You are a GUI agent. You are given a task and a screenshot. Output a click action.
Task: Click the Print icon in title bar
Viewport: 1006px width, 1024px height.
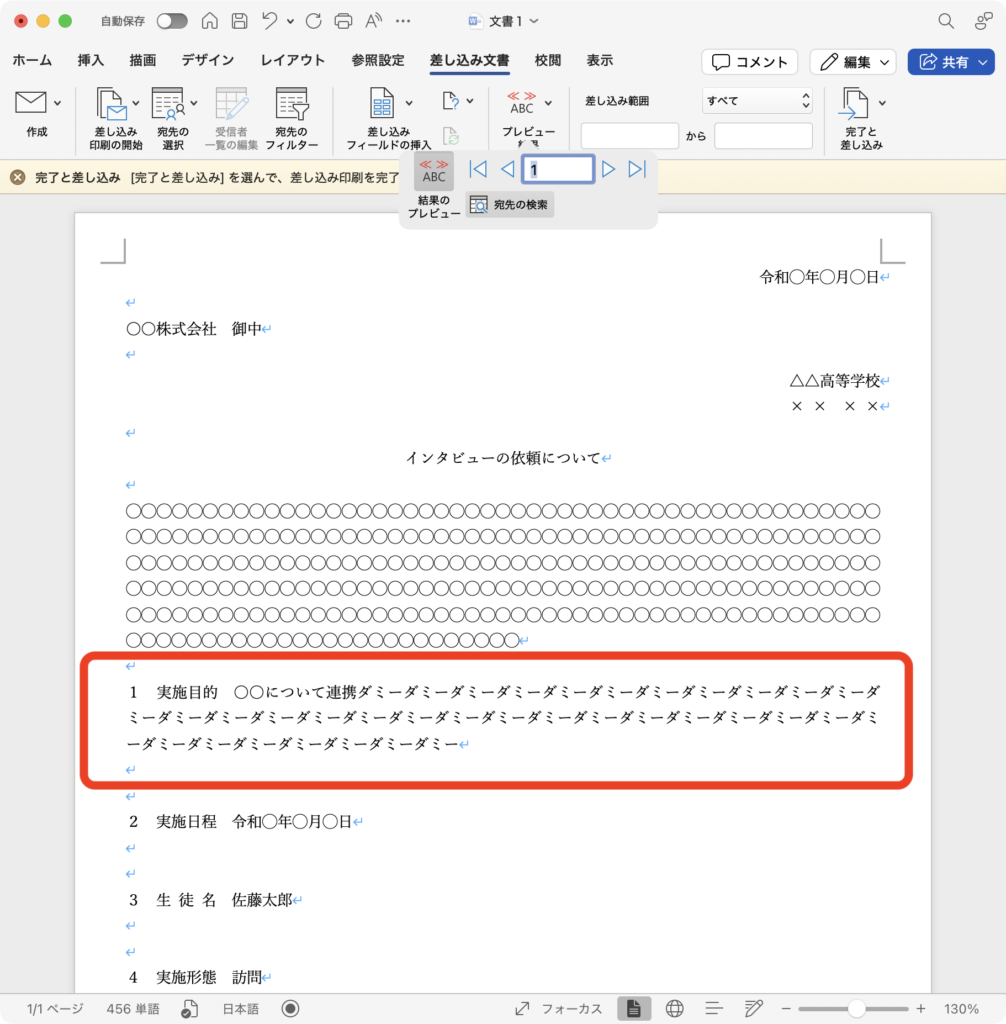click(343, 21)
